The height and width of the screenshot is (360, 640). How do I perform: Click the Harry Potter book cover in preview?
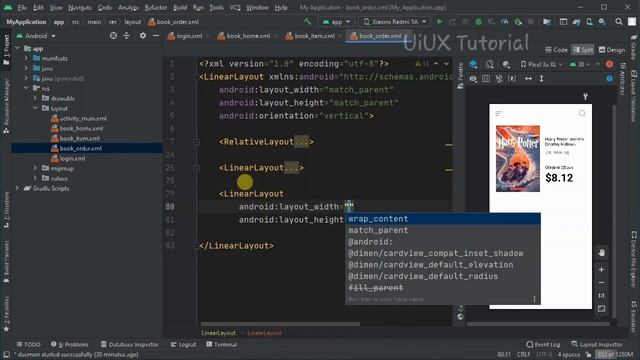pos(518,158)
